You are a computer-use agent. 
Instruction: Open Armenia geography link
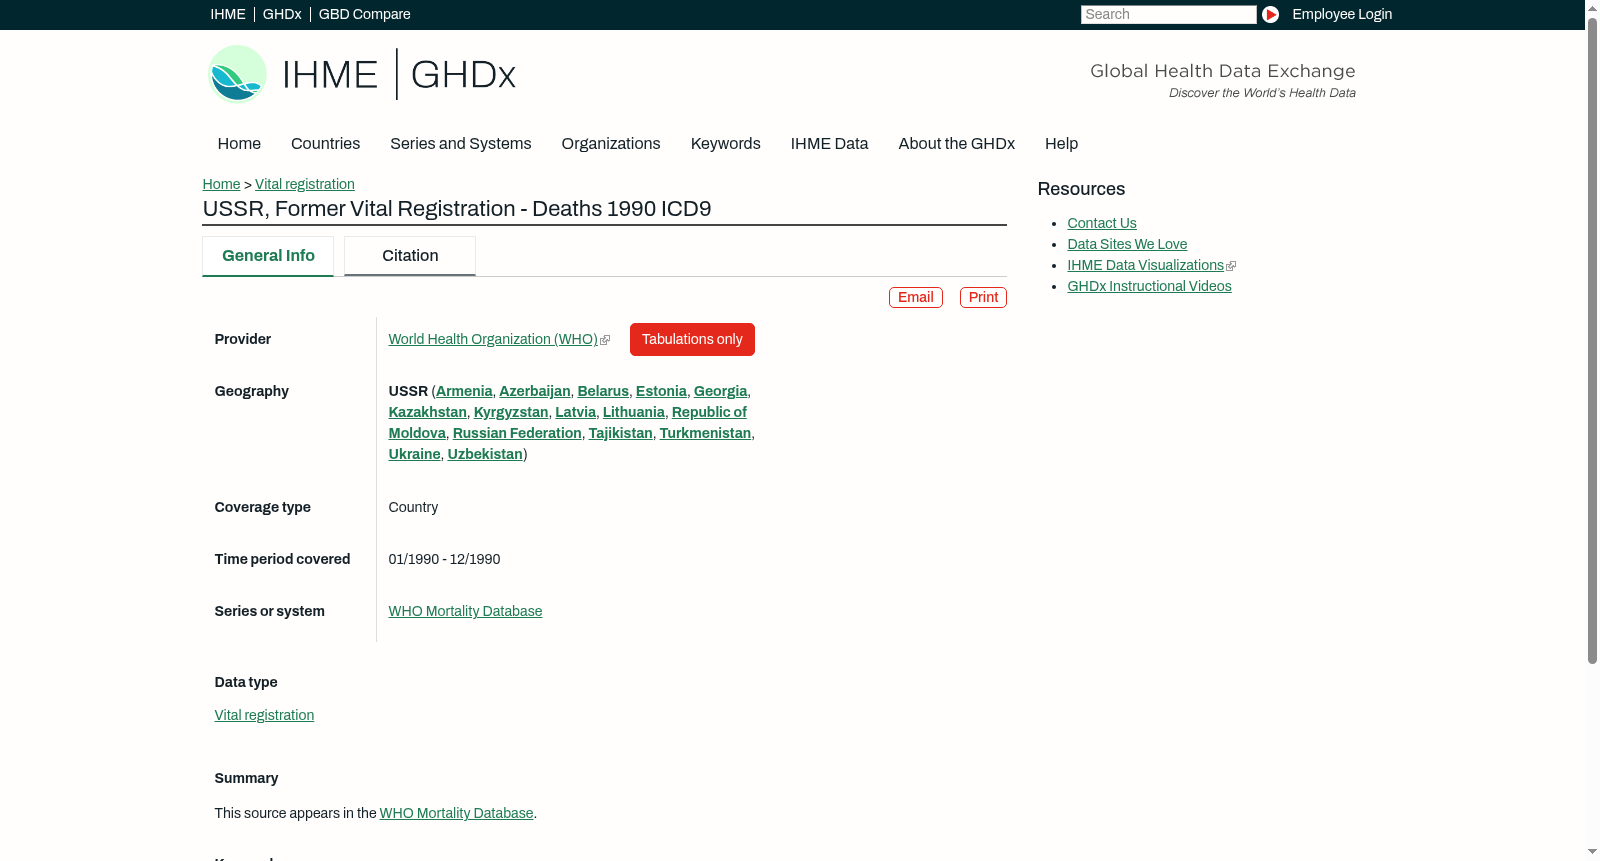coord(464,392)
